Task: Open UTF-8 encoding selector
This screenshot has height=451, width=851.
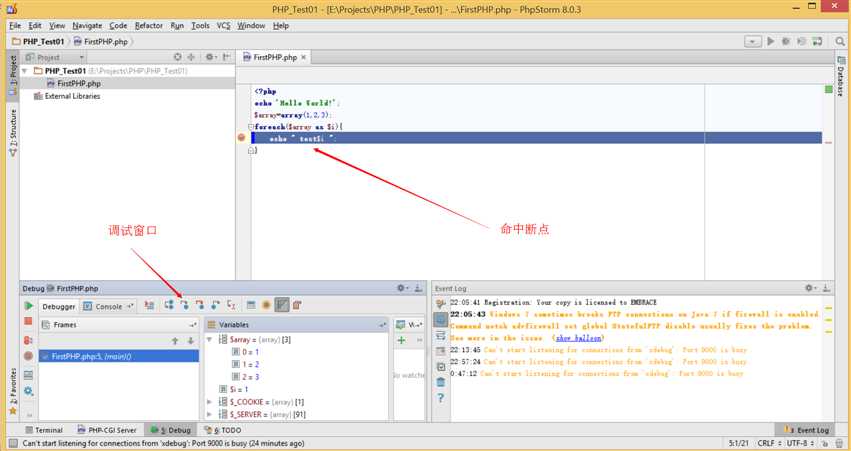Action: click(801, 443)
